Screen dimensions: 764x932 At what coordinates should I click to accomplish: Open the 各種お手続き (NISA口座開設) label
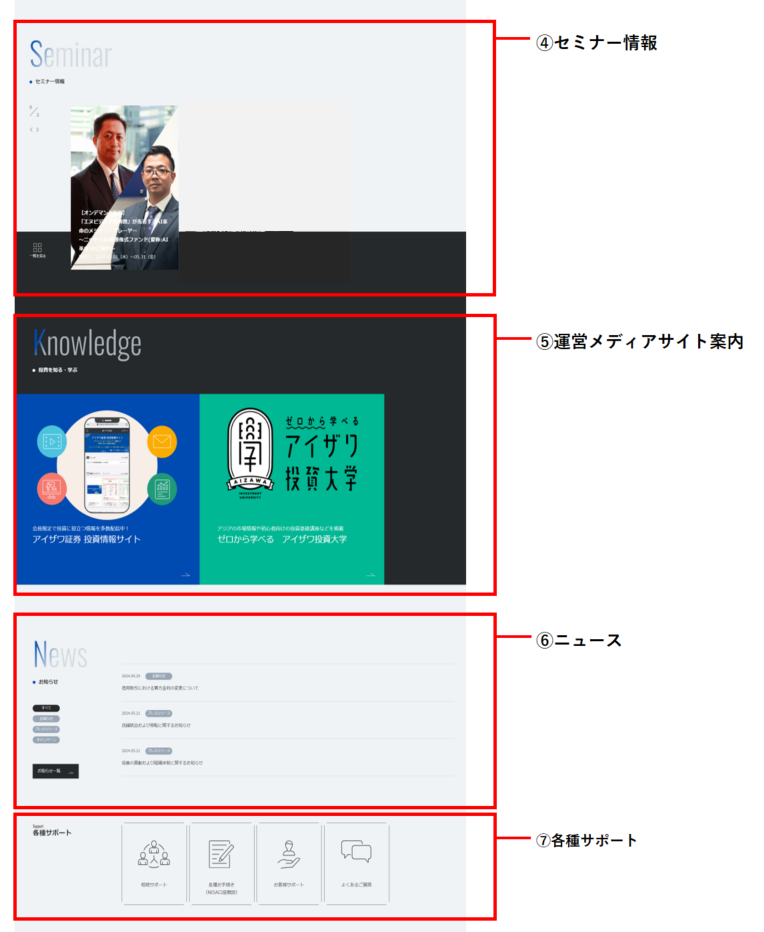click(221, 888)
